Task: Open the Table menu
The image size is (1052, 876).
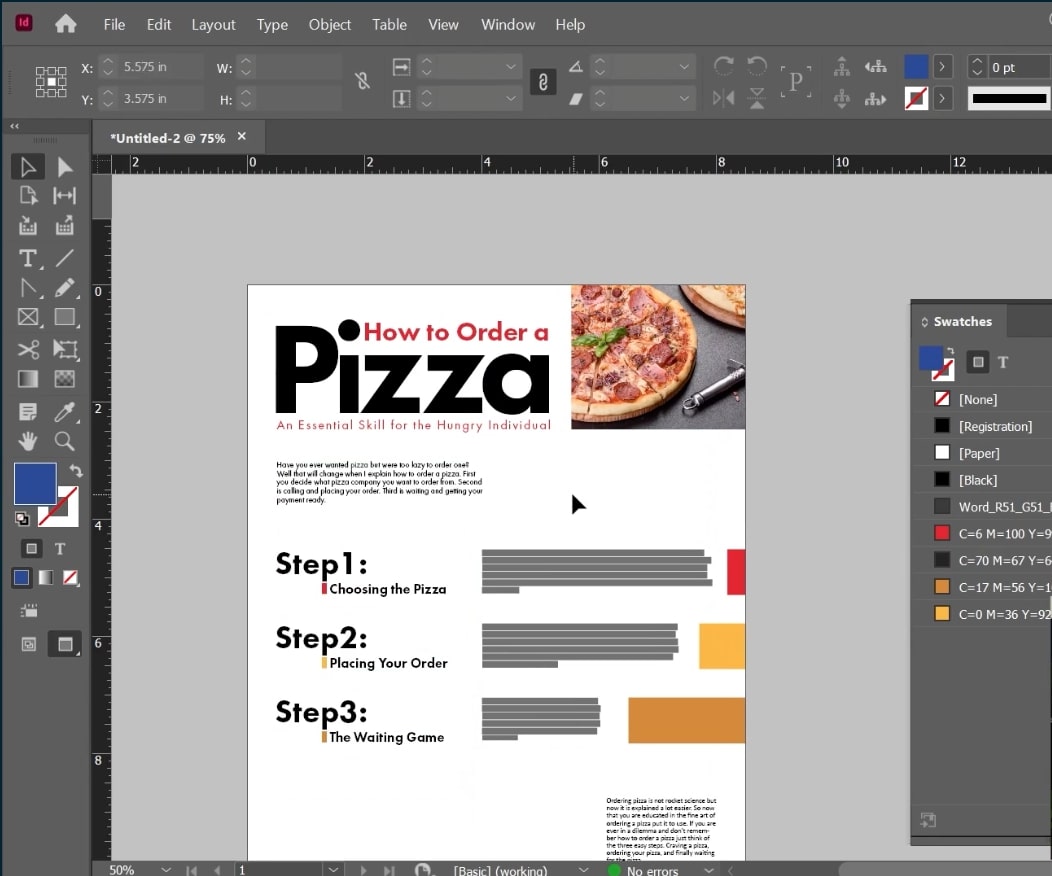Action: pyautogui.click(x=389, y=25)
